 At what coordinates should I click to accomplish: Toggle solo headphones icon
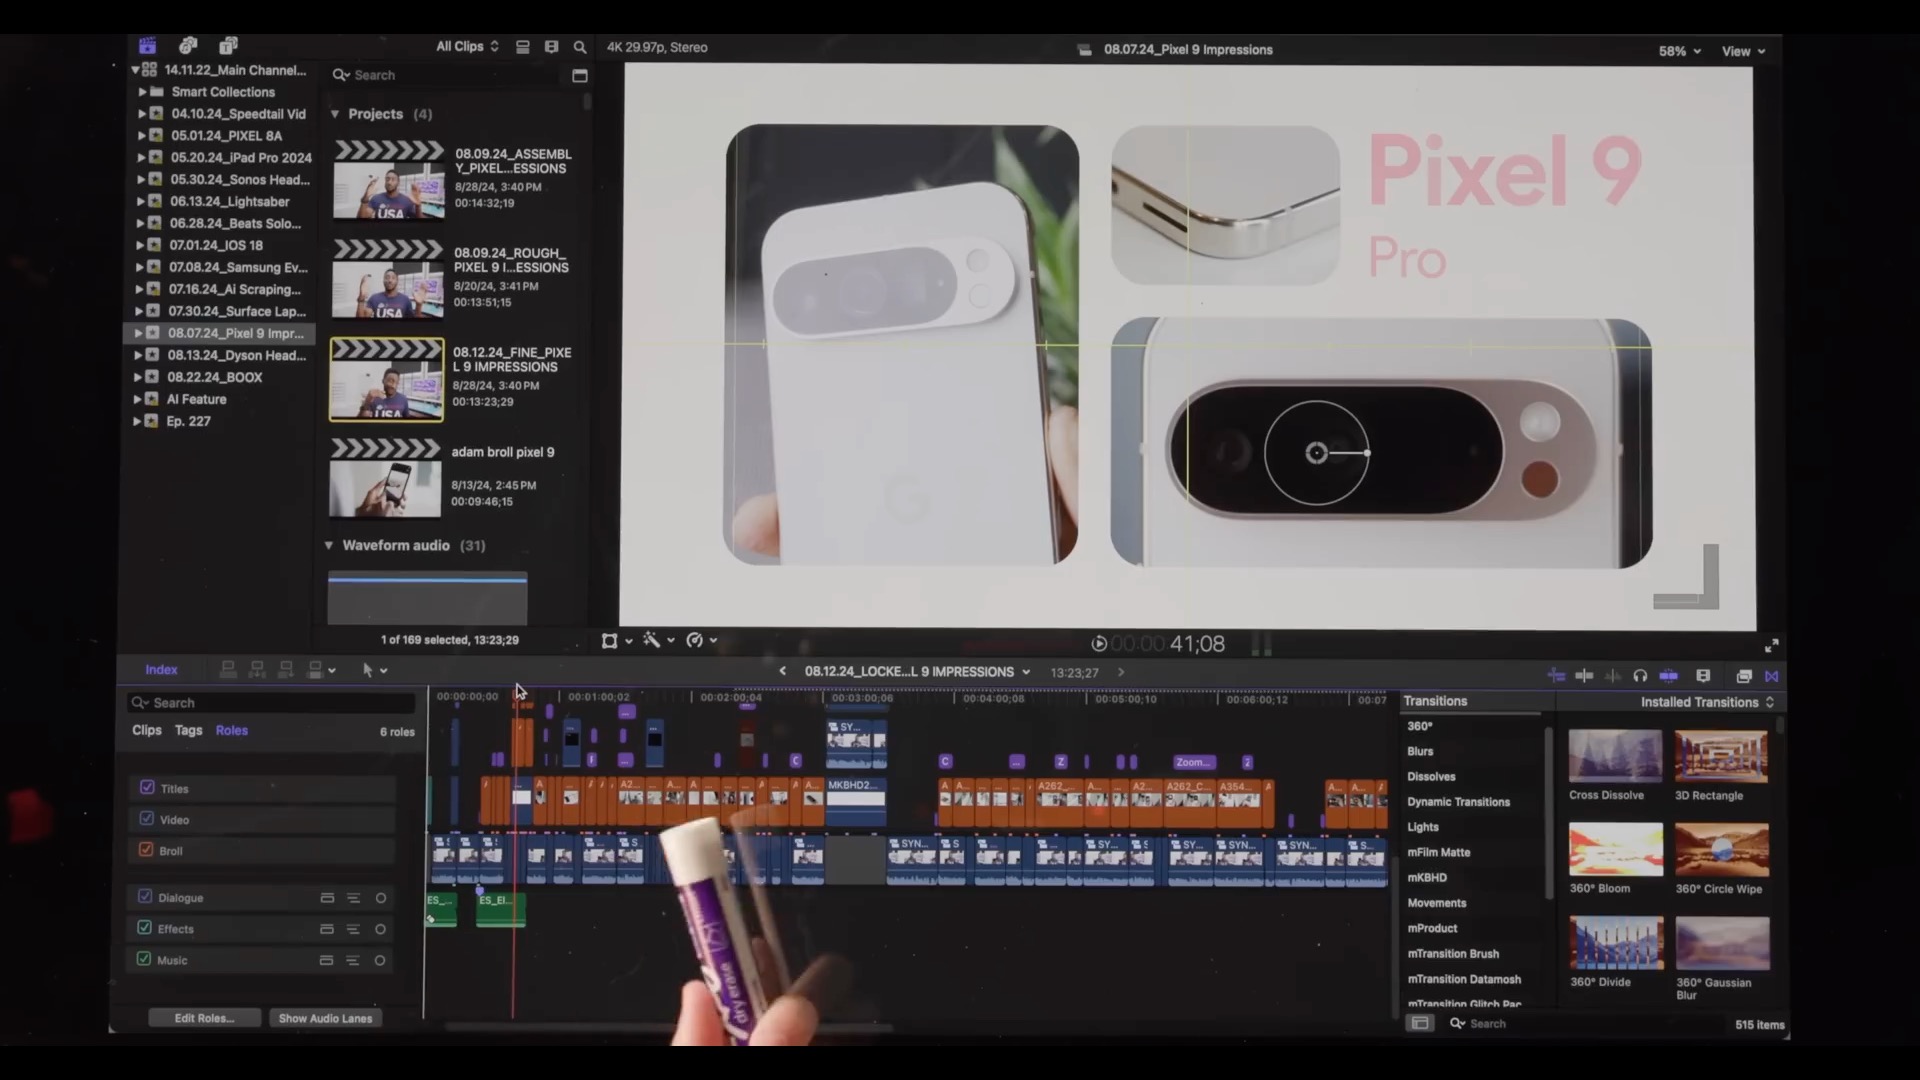[x=1640, y=676]
